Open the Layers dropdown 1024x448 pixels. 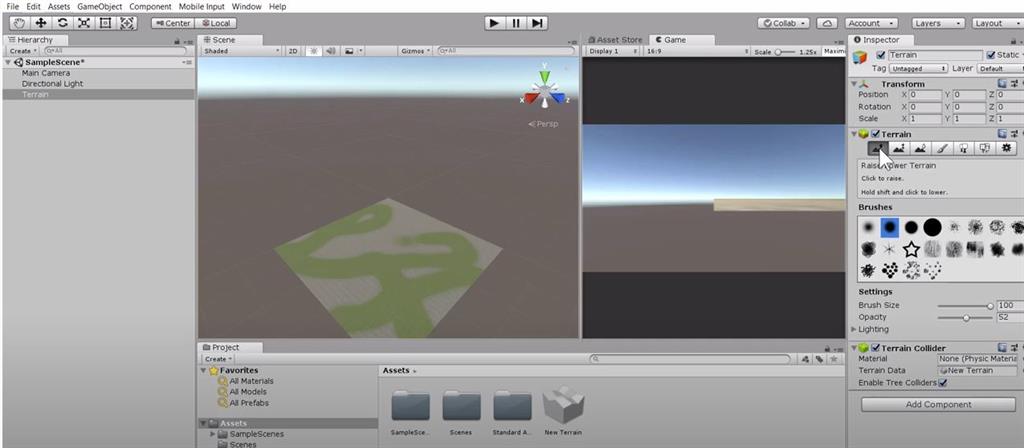[x=938, y=23]
